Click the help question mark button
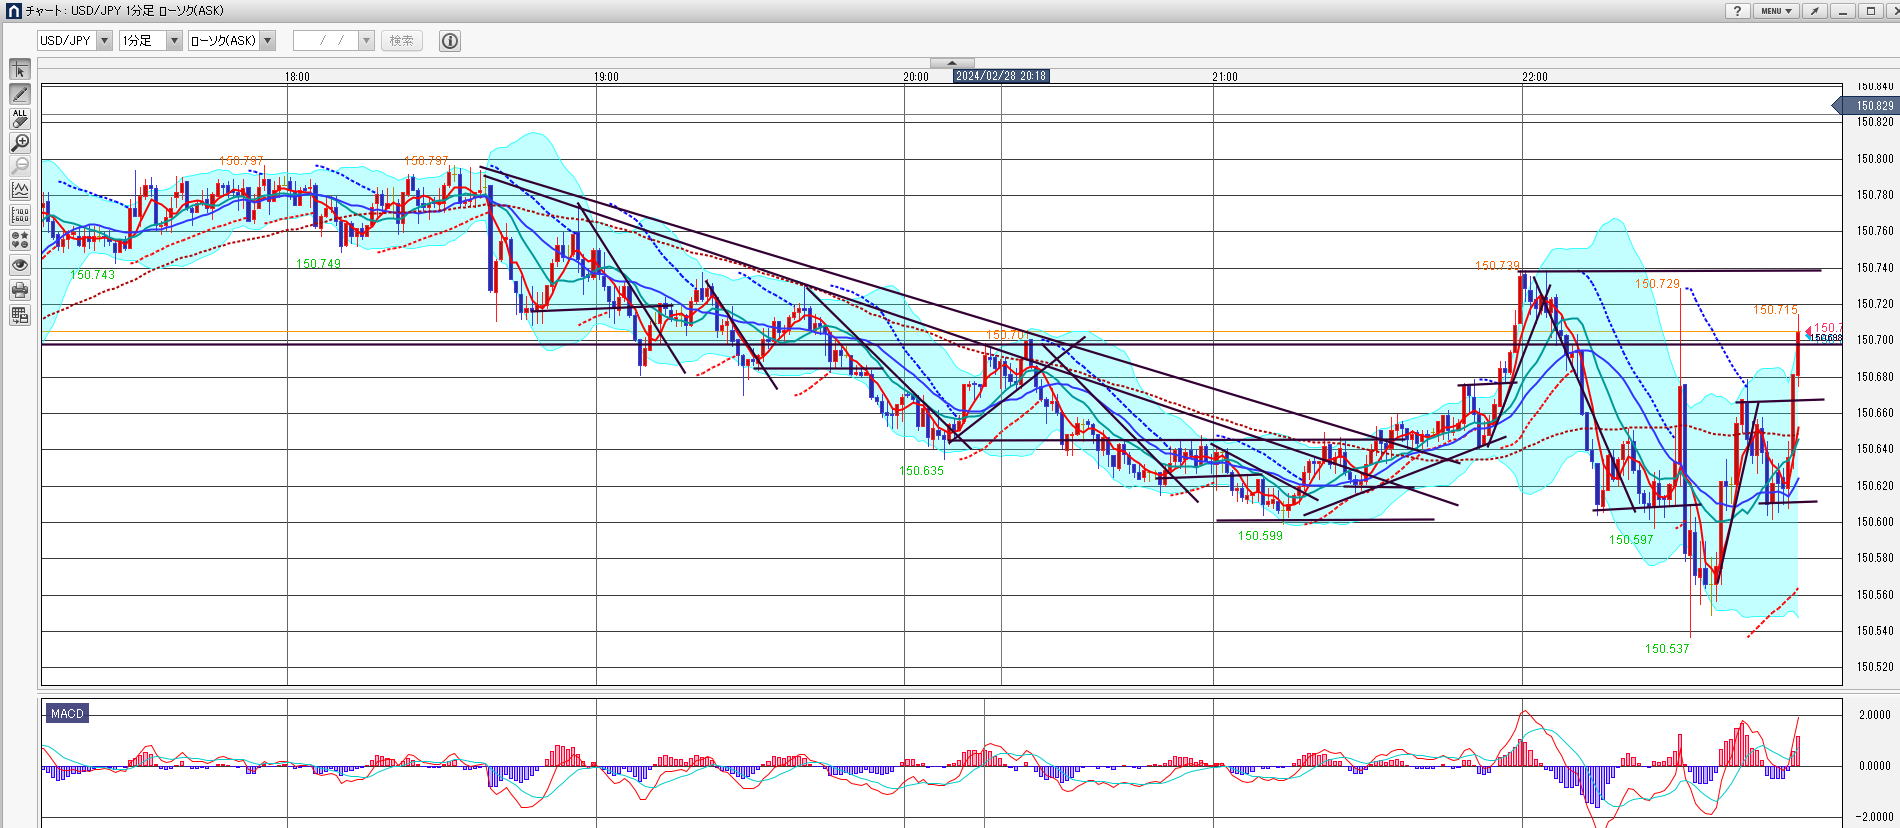The image size is (1900, 828). pyautogui.click(x=1737, y=11)
